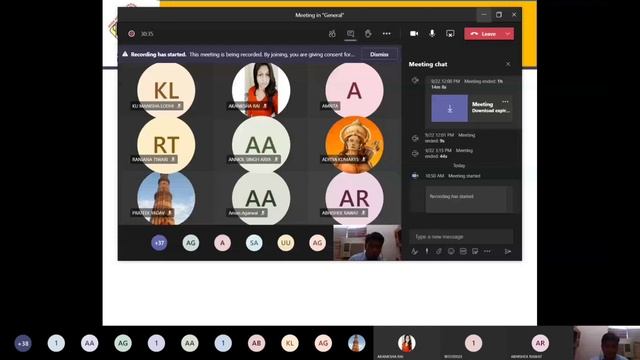The width and height of the screenshot is (640, 360).
Task: Click the Type a new message field
Action: point(461,237)
